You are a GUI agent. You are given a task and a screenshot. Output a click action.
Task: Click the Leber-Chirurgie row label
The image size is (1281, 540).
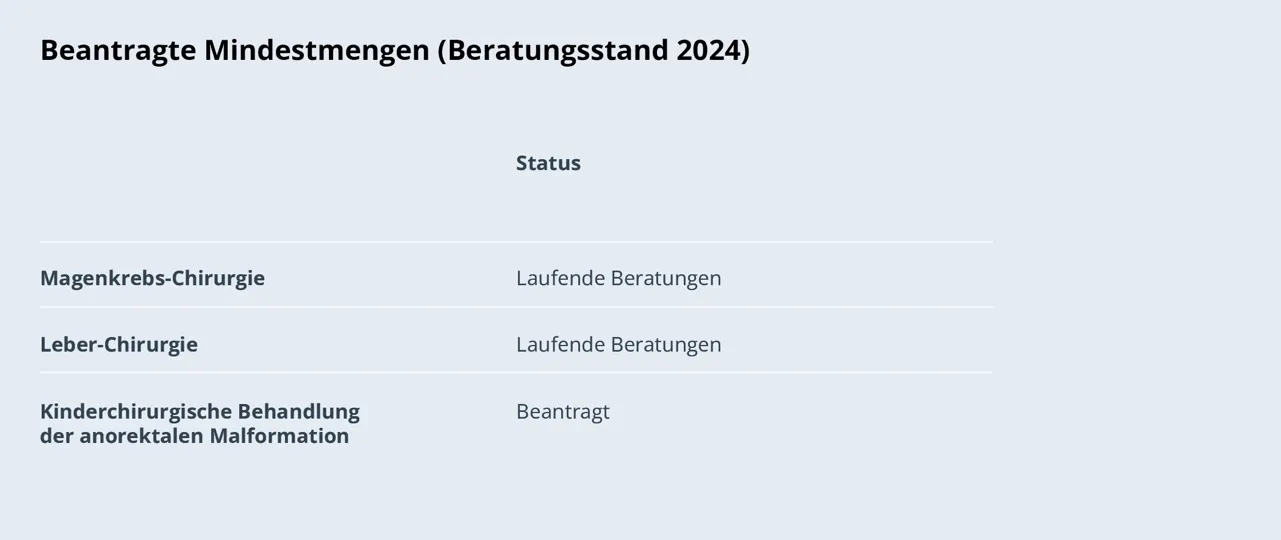click(x=119, y=344)
